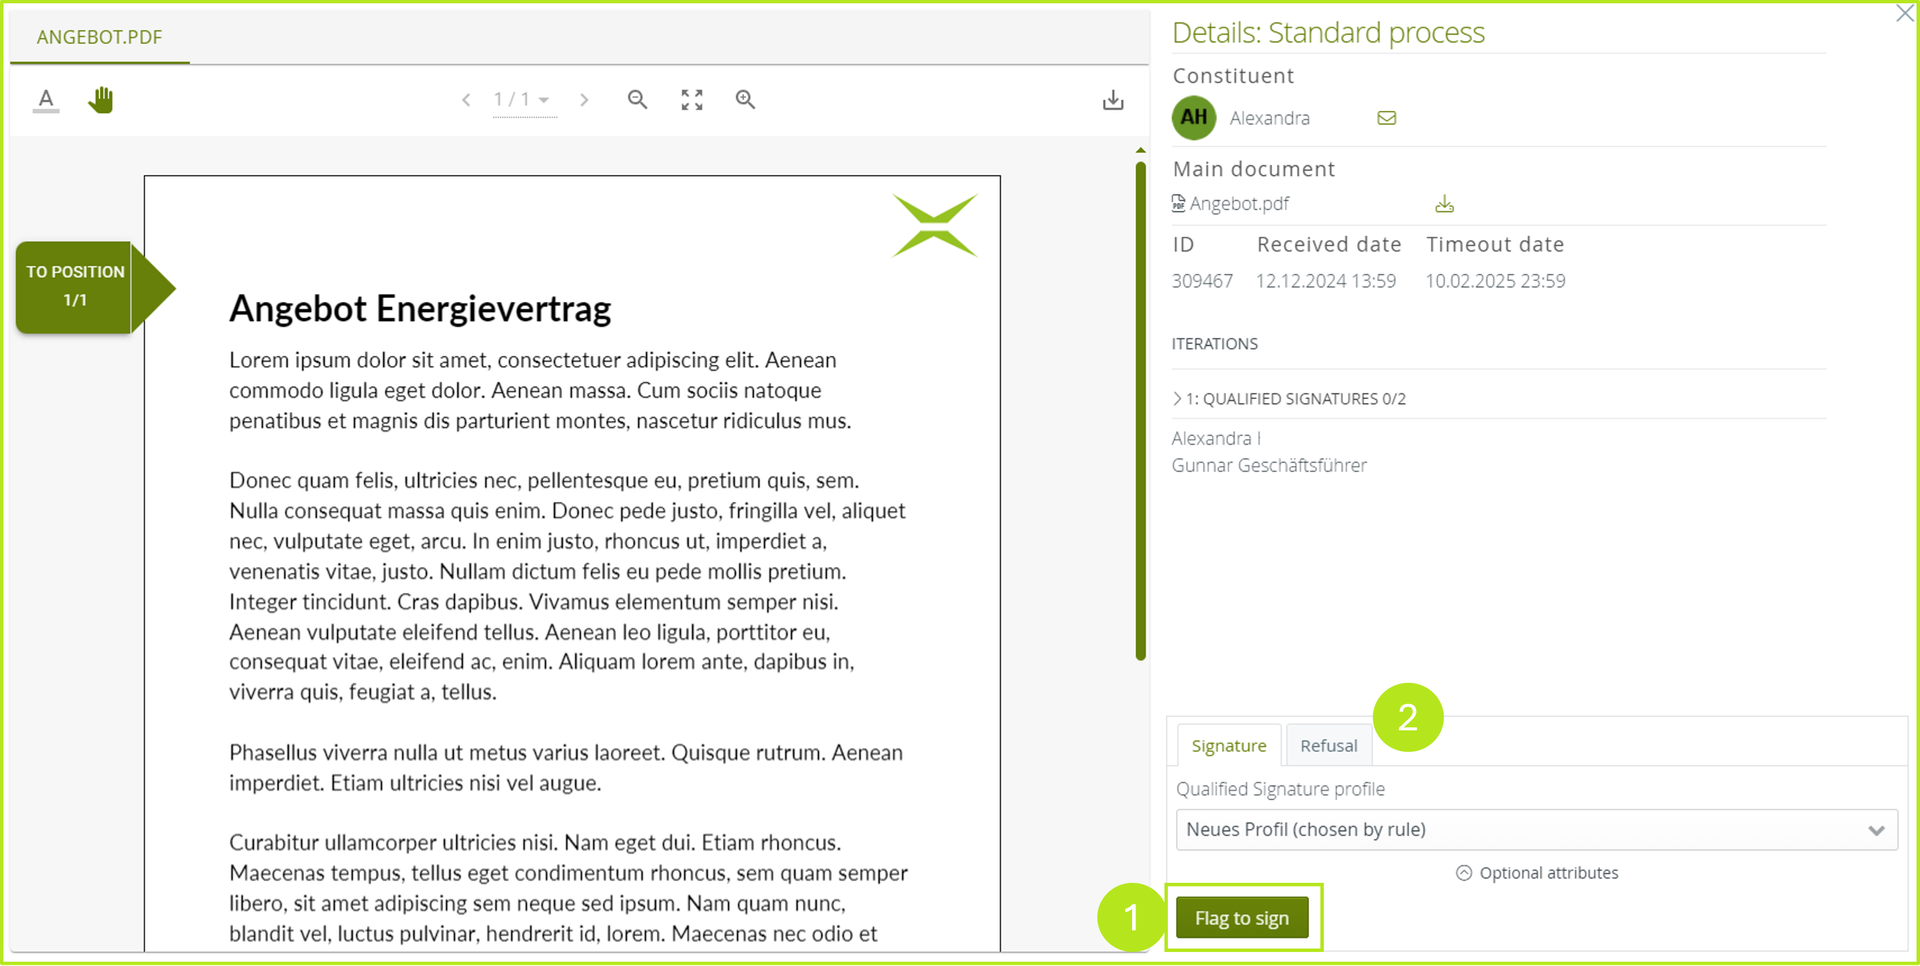Screen dimensions: 1920x966
Task: Zoom in on the document
Action: coord(745,100)
